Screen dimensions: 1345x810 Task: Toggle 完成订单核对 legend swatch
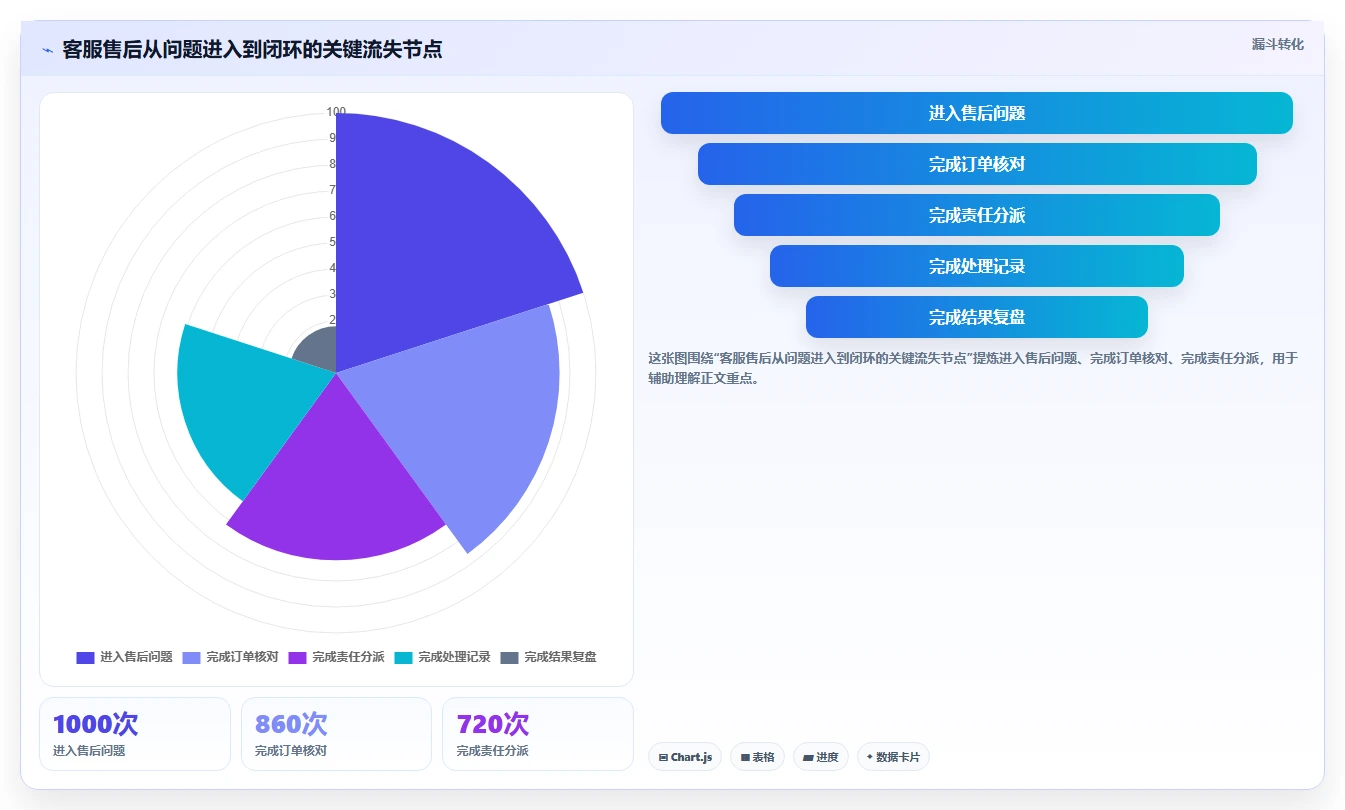(192, 657)
